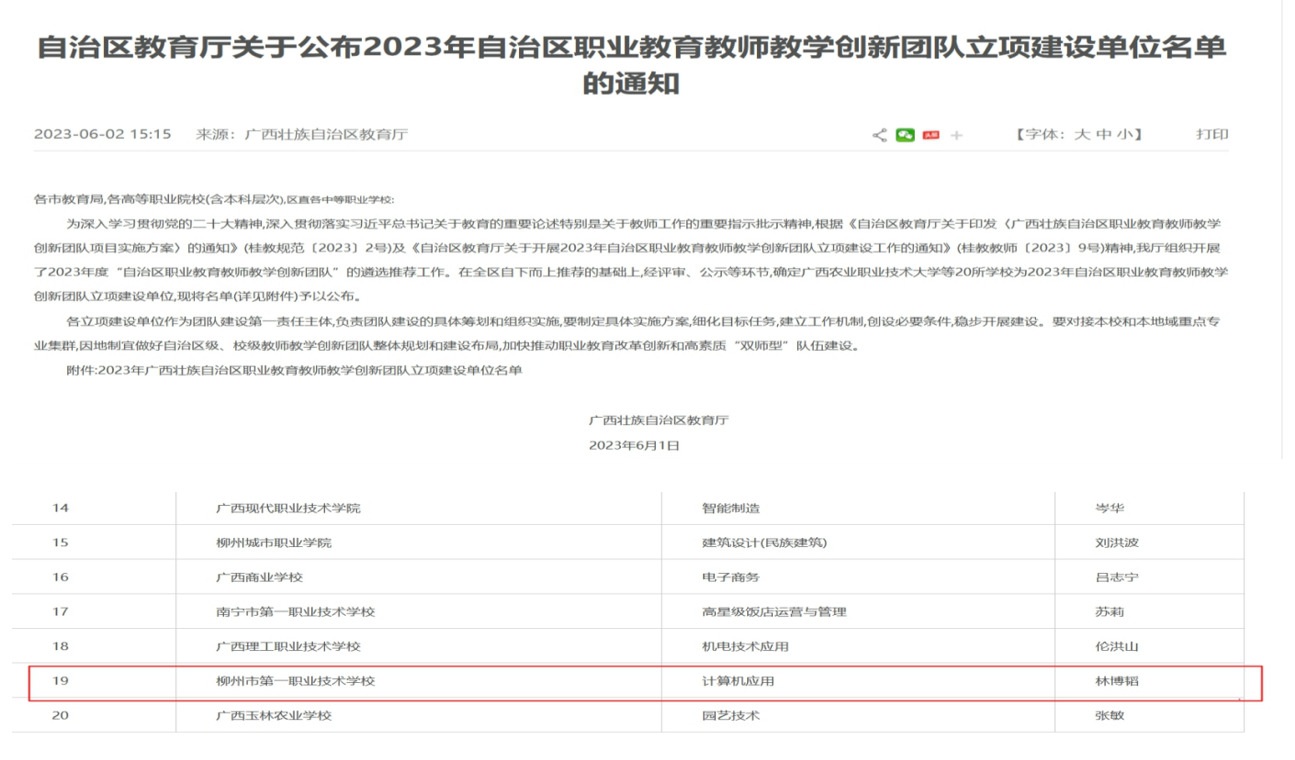Click table cell number 17

pyautogui.click(x=60, y=611)
